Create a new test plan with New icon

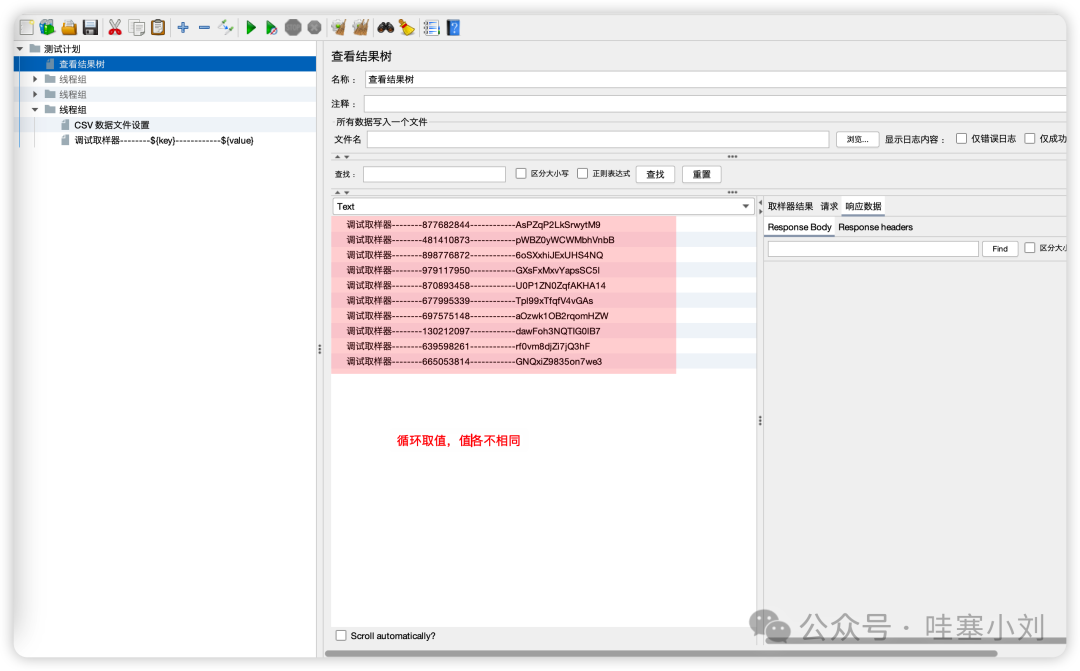27,28
